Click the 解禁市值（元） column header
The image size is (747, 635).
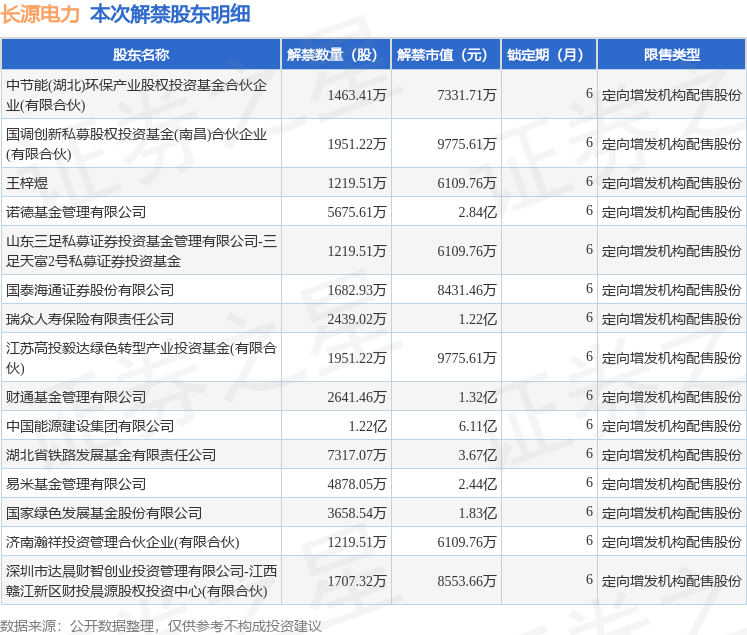click(446, 55)
